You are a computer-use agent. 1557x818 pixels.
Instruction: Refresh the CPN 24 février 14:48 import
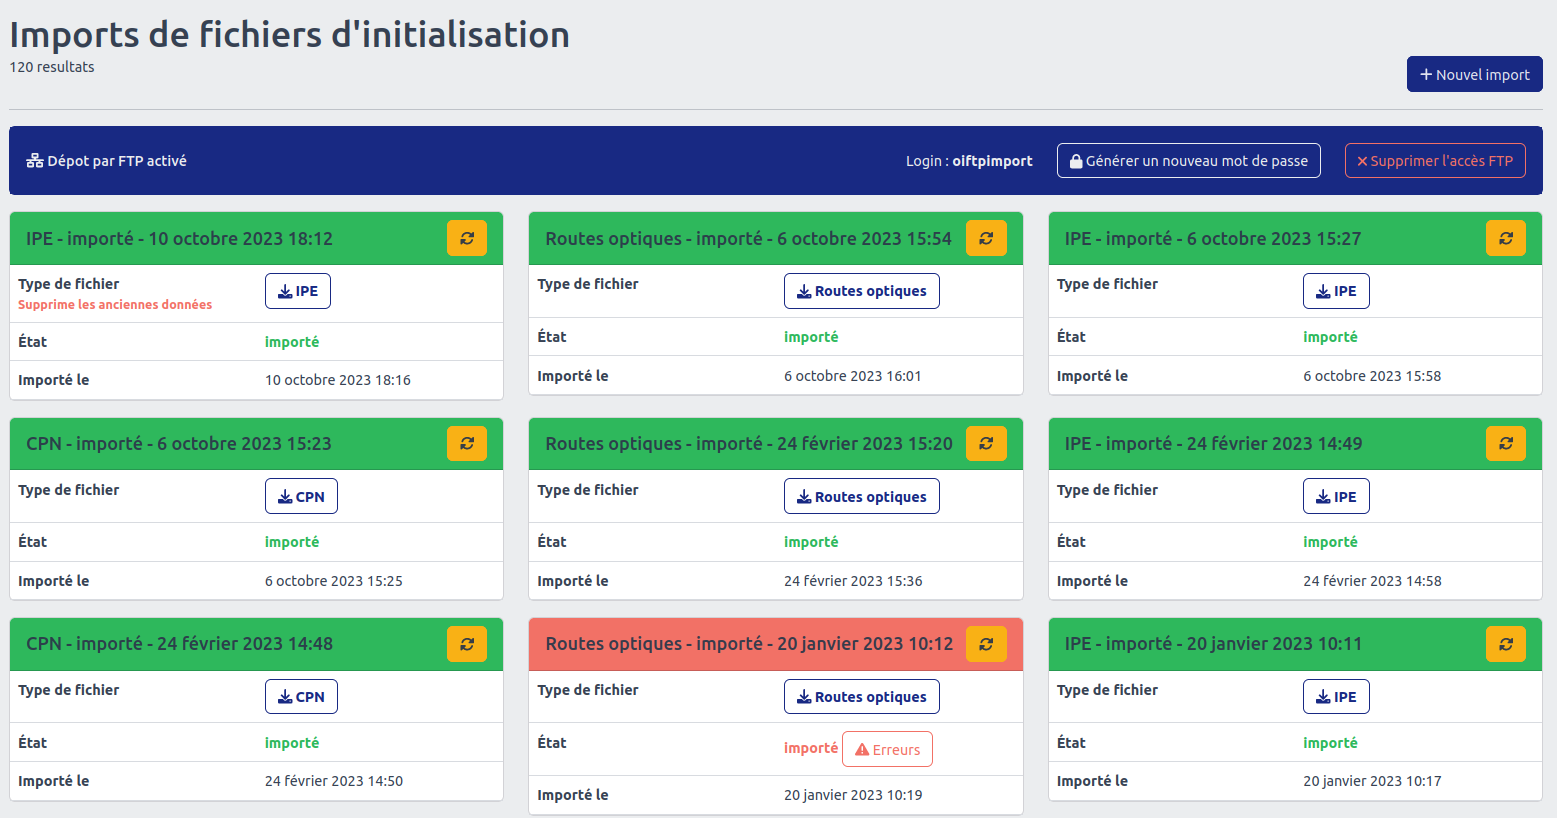[466, 644]
